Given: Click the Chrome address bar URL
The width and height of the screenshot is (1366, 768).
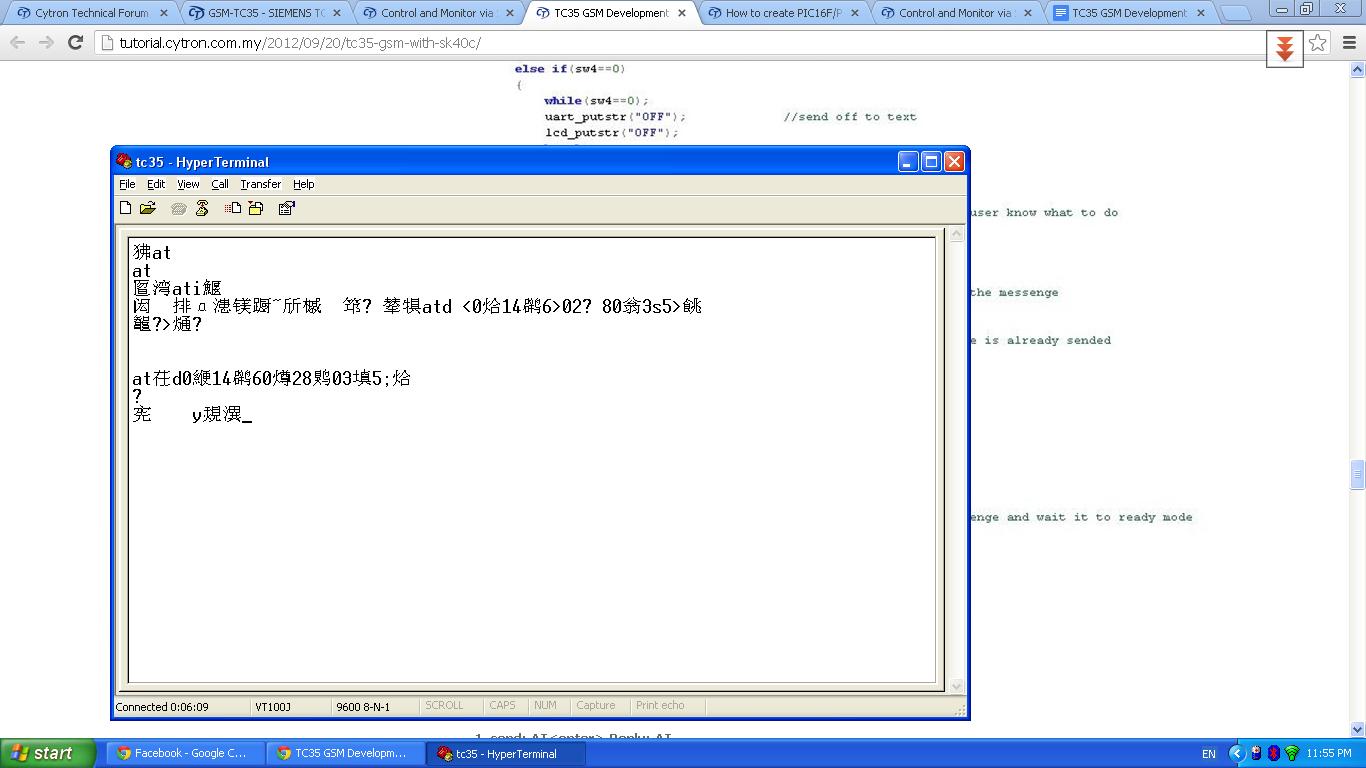Looking at the screenshot, I should [x=300, y=43].
